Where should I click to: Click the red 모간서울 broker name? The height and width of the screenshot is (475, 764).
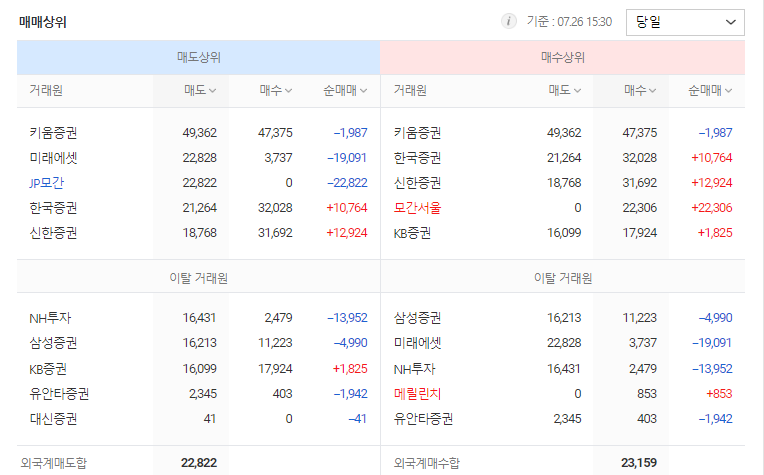pos(417,208)
